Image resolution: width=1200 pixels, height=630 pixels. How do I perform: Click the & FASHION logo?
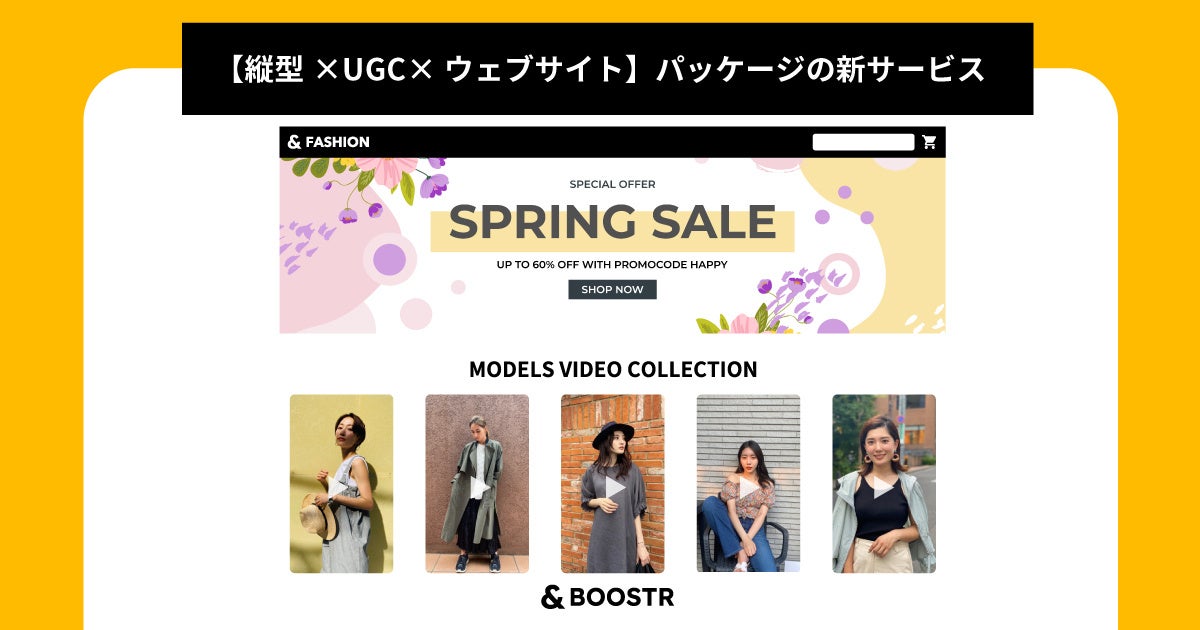[328, 142]
